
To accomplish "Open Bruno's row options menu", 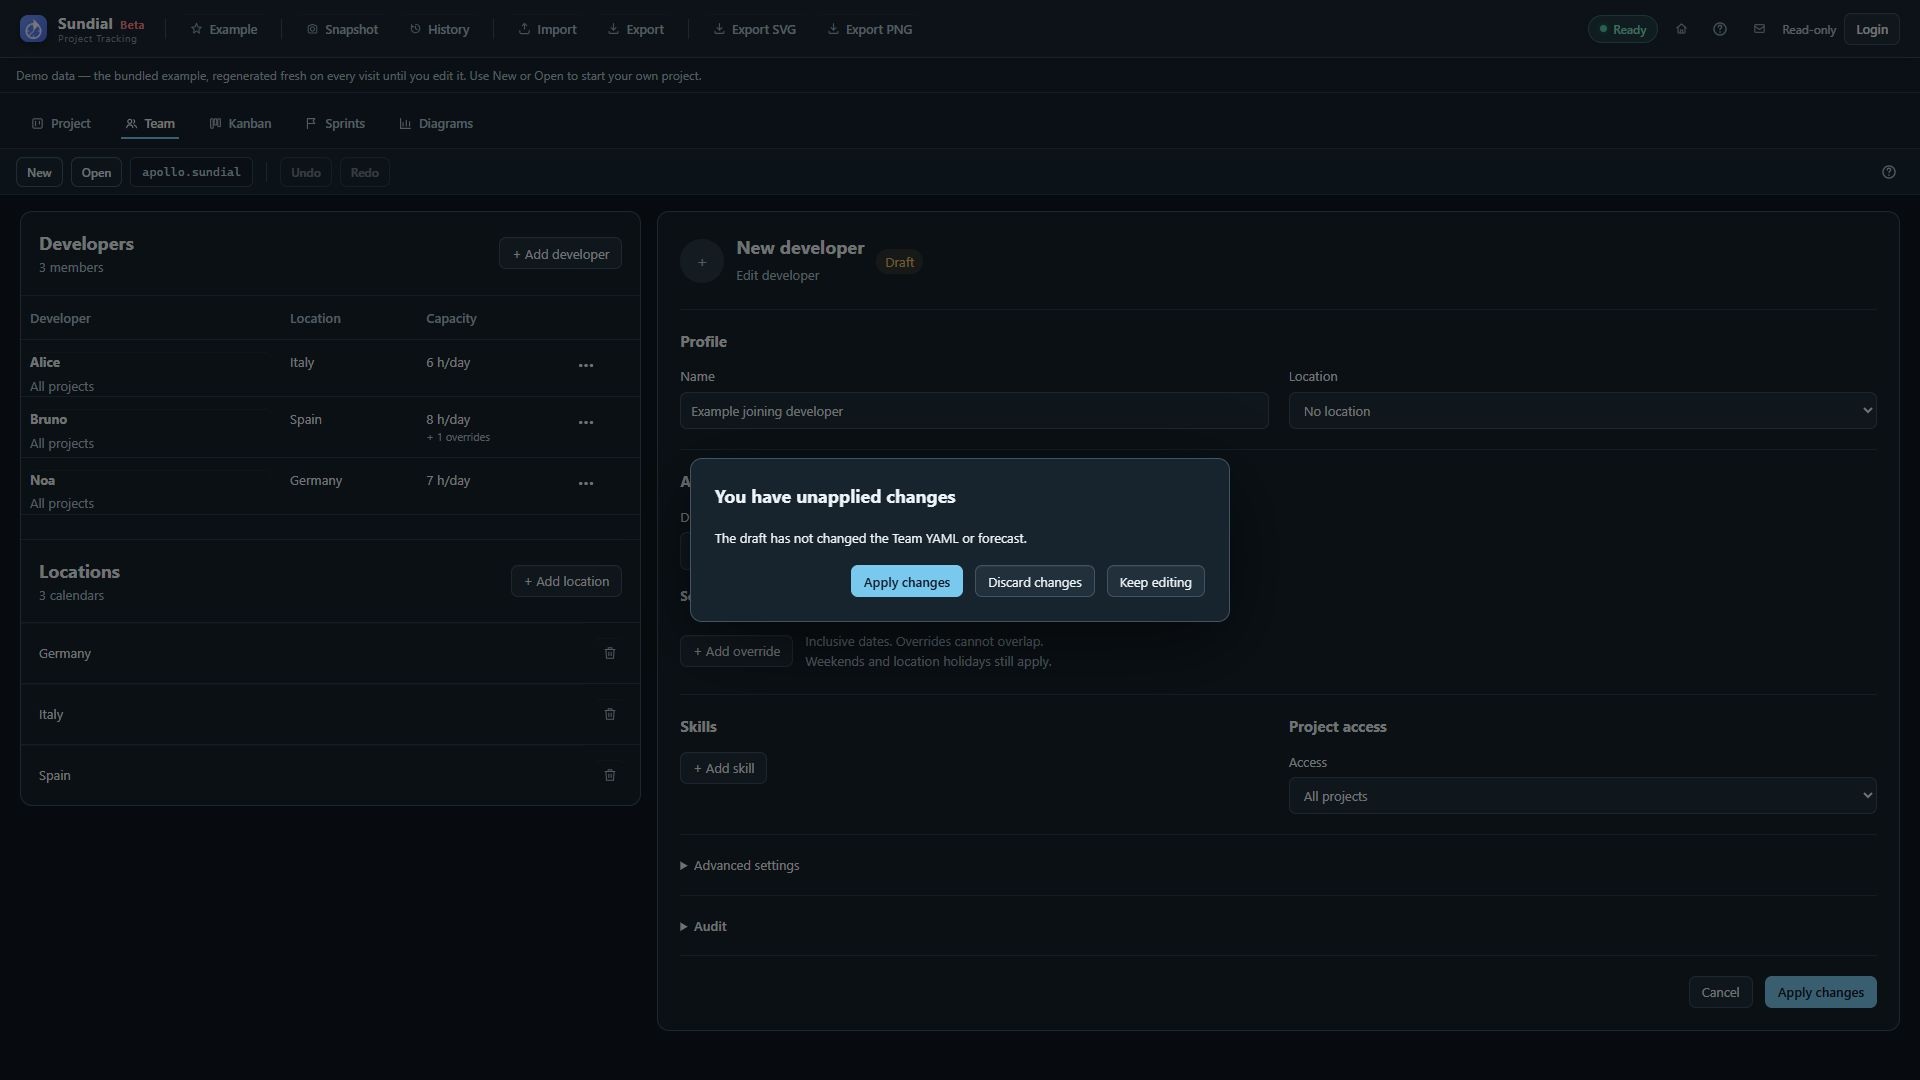I will tap(586, 423).
